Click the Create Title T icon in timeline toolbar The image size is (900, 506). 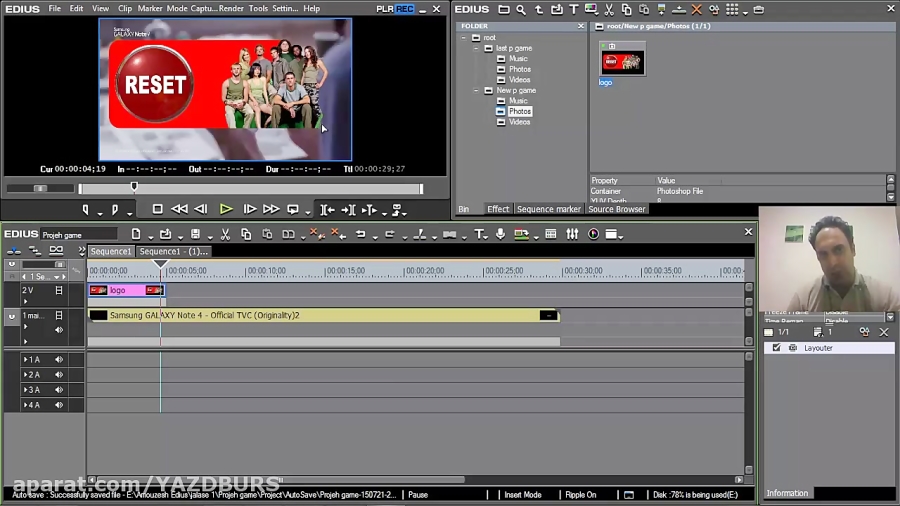click(x=479, y=234)
